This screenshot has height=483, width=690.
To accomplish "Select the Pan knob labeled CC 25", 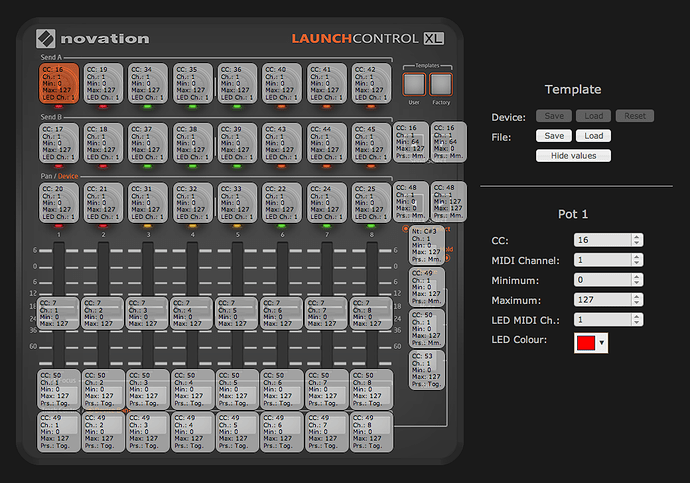I will pos(371,202).
